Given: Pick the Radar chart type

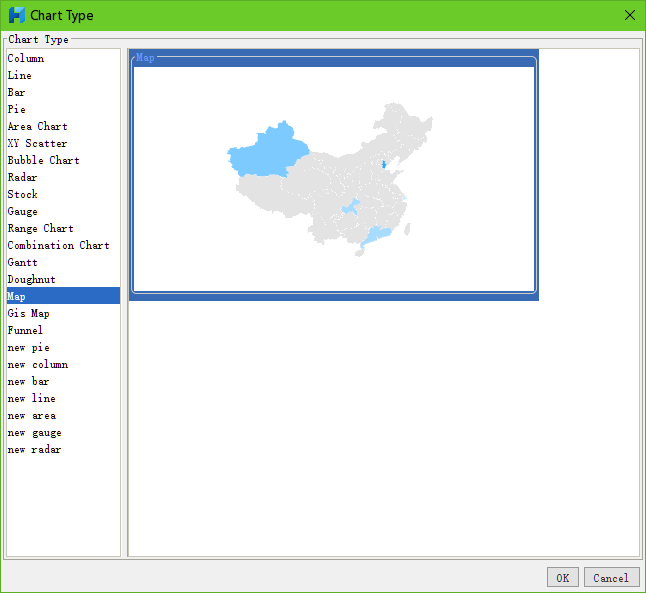Looking at the screenshot, I should [x=63, y=177].
